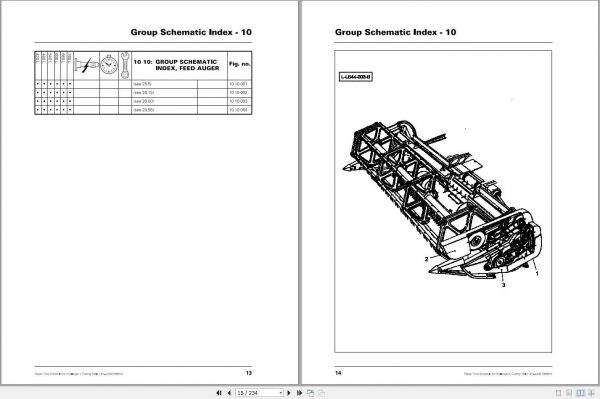Click page number 13 in the footer
The image size is (600, 399).
(x=249, y=373)
